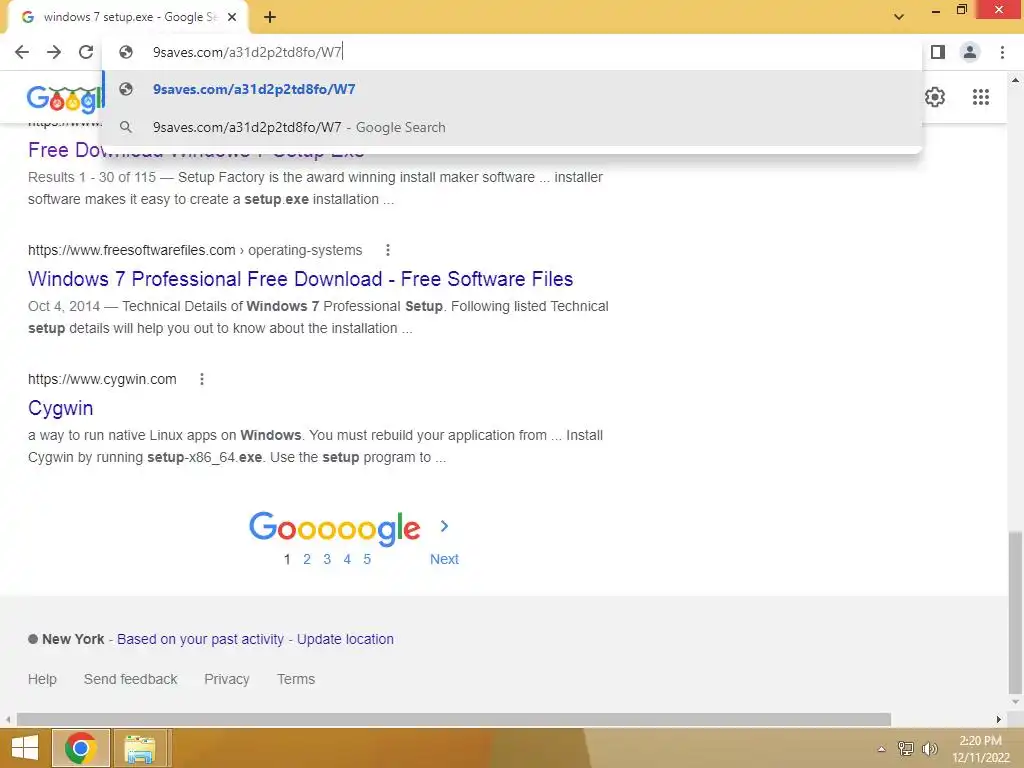Click the horizontal scrollbar left arrow
Viewport: 1024px width, 768px height.
tap(8, 720)
